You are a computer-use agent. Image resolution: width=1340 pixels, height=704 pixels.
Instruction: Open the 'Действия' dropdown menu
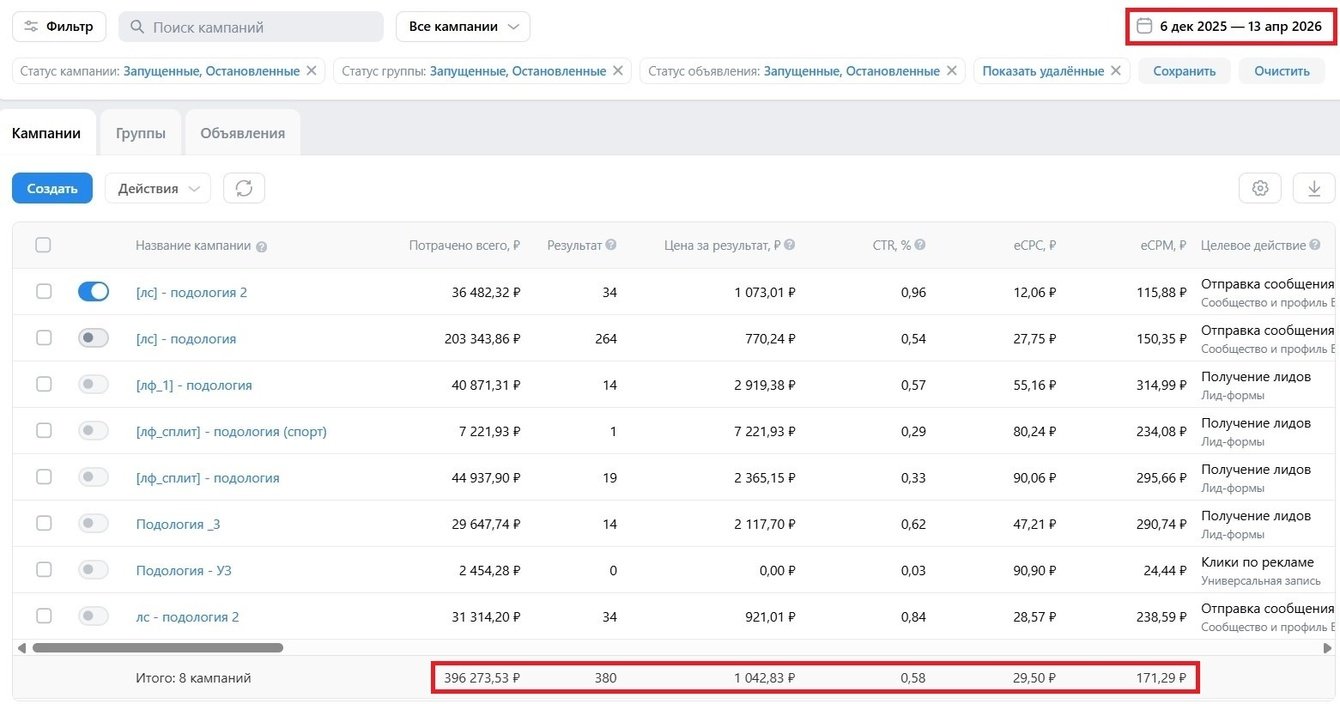pyautogui.click(x=158, y=188)
